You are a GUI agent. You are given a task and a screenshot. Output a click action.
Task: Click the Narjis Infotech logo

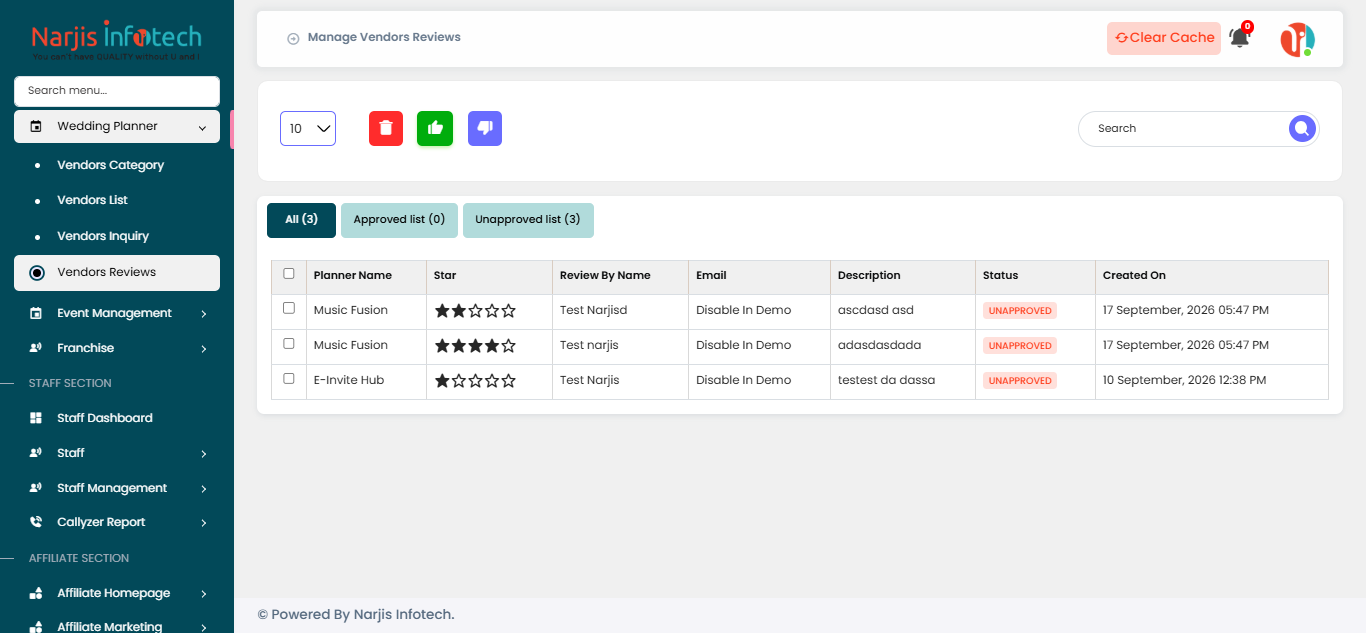tap(116, 40)
